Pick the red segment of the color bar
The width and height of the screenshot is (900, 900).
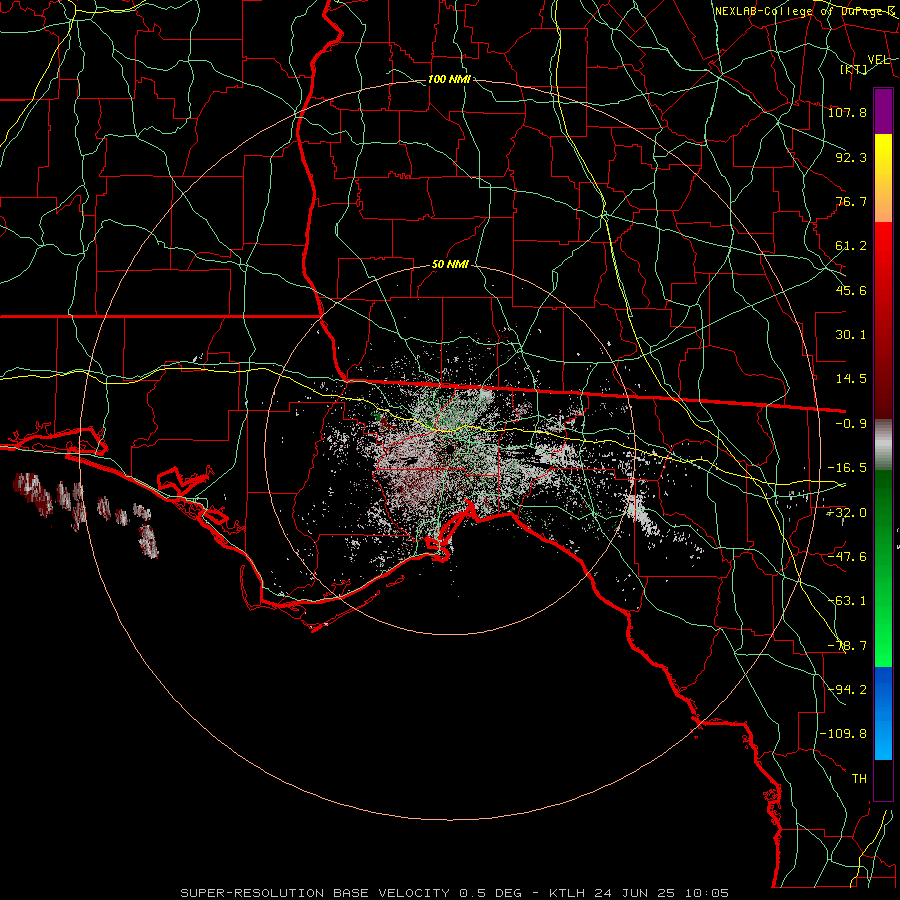[883, 320]
